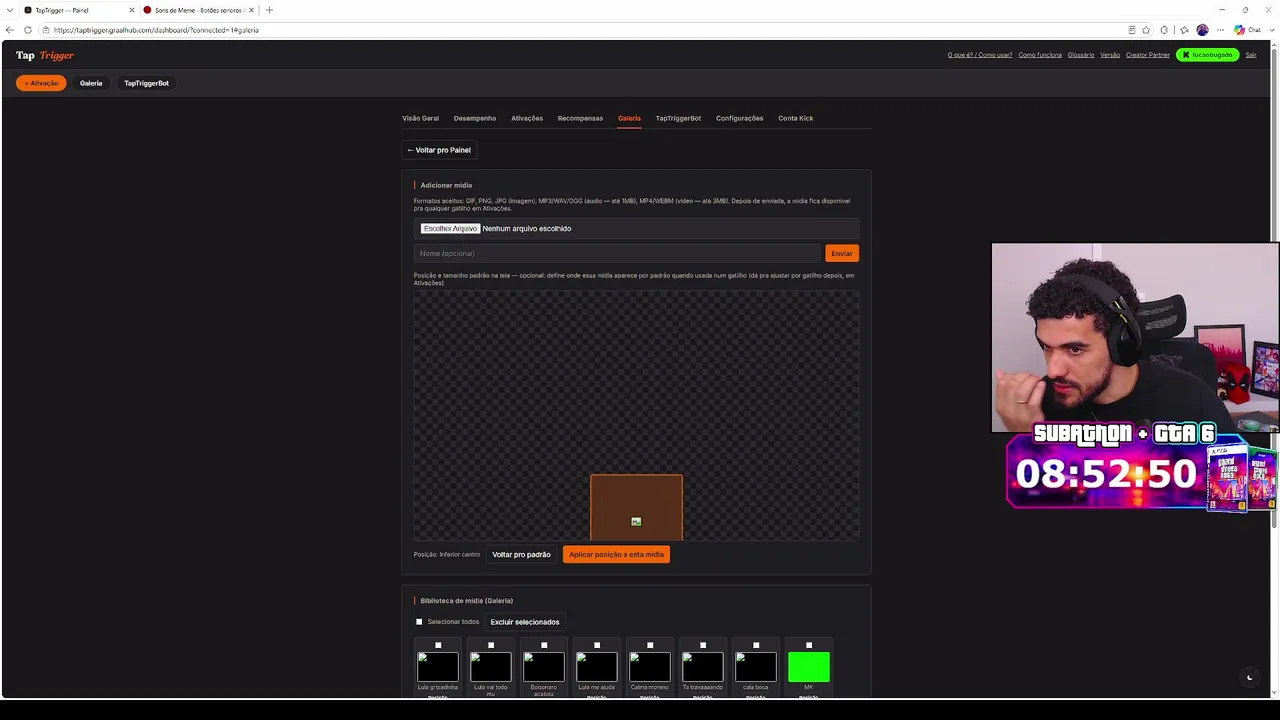The image size is (1280, 720).
Task: Expand the chevron beside Copilot Chat
Action: (1270, 30)
